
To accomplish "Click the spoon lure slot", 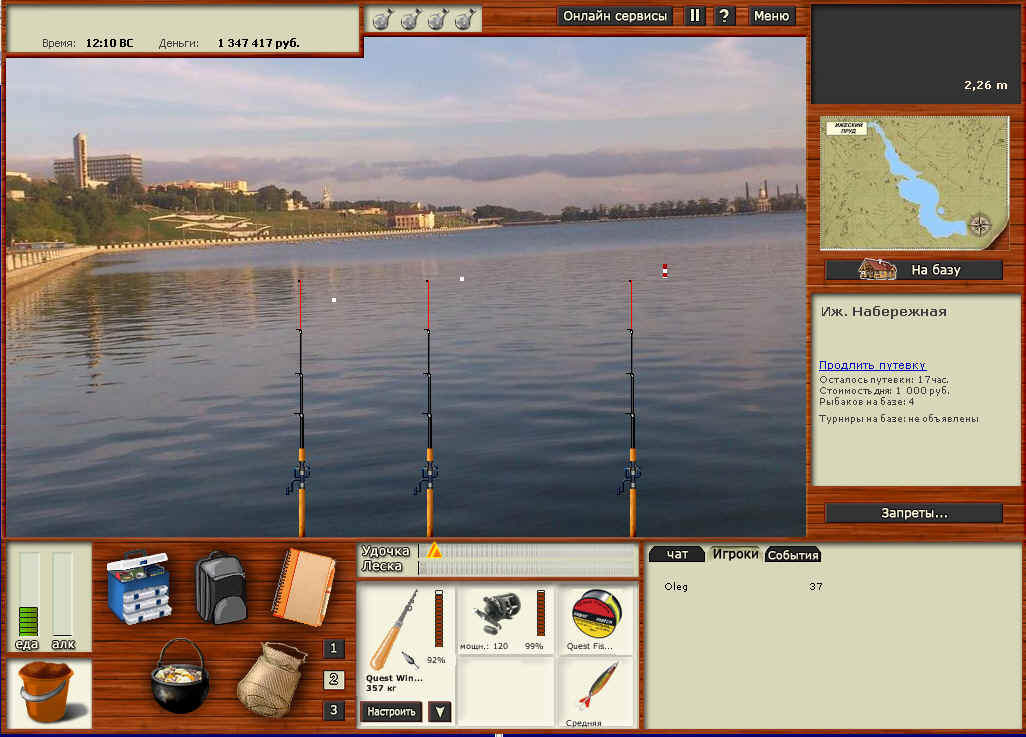I will click(596, 692).
